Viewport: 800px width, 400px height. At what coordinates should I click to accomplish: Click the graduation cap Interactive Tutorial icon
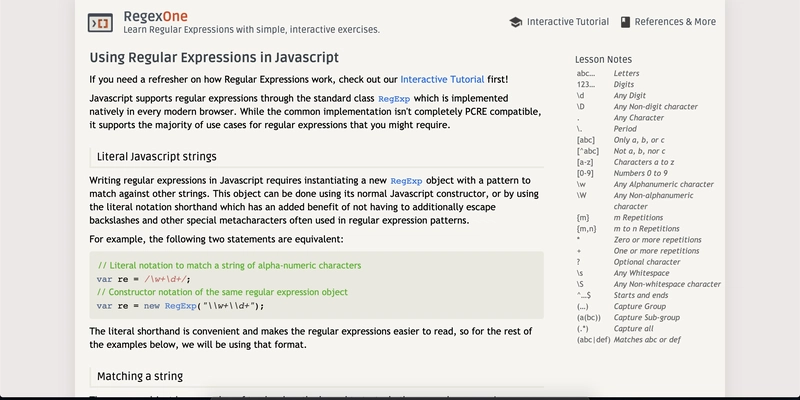click(516, 22)
